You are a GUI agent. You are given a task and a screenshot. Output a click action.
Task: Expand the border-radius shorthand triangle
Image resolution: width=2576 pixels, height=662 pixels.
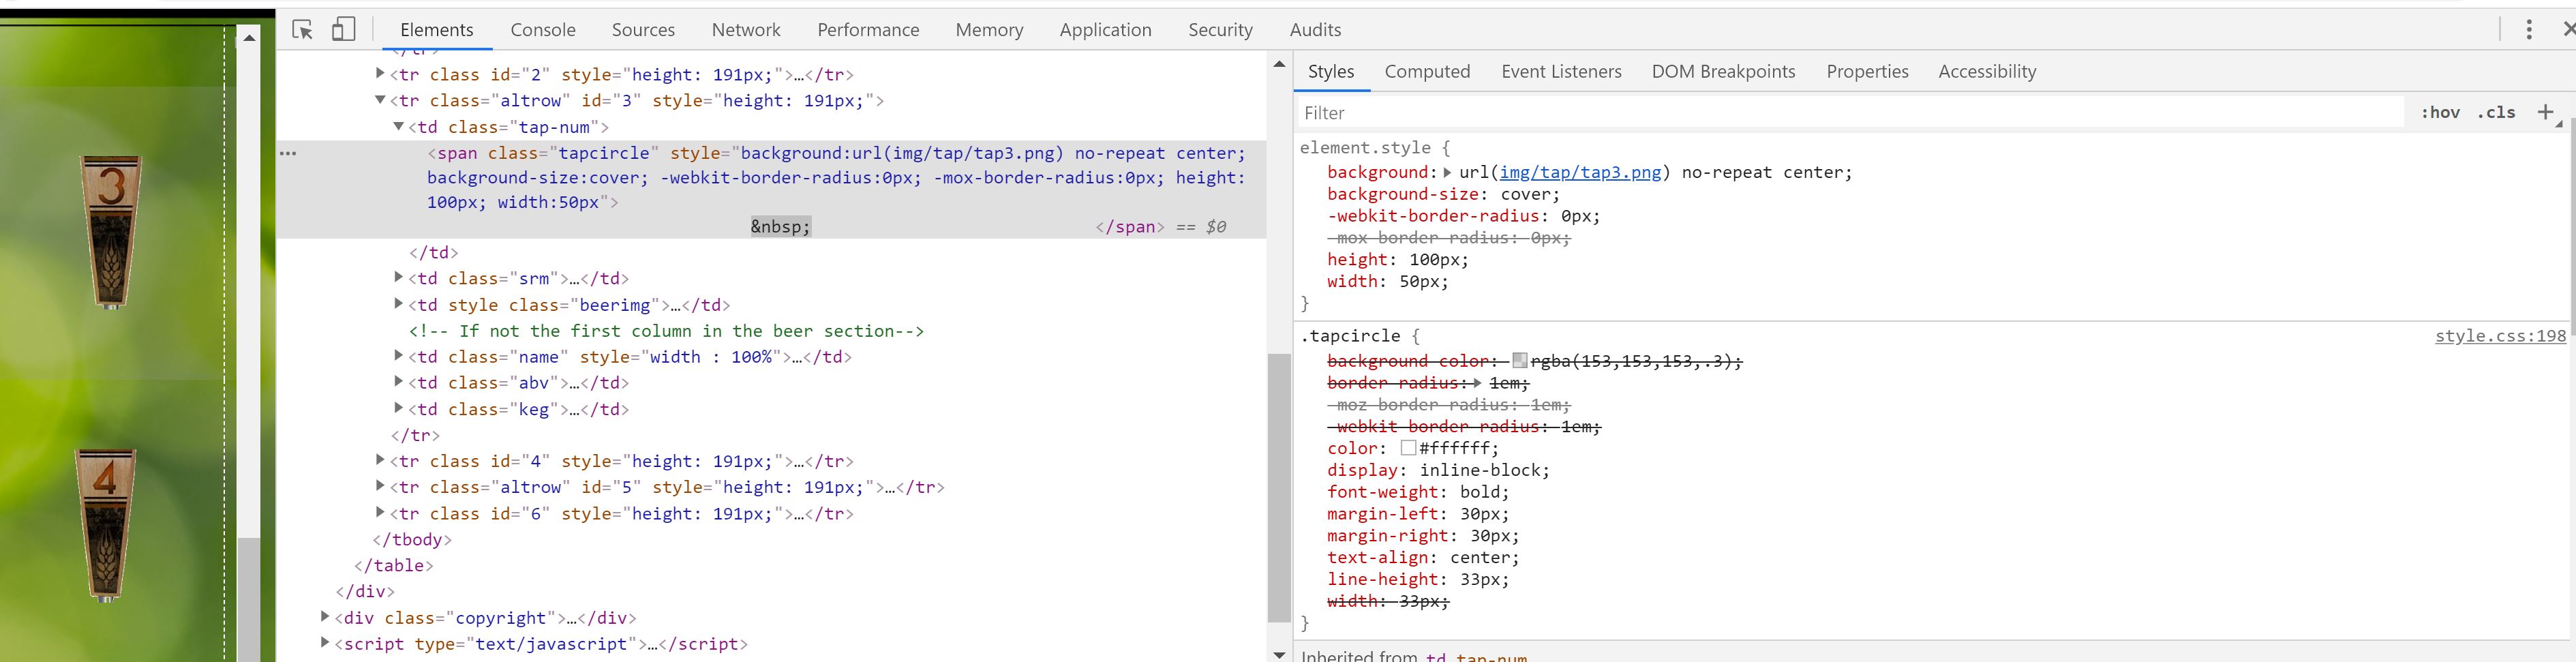point(1477,383)
